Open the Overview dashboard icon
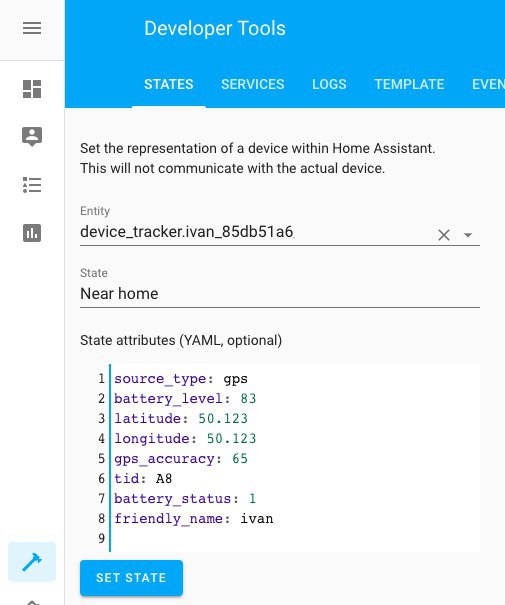 tap(32, 89)
